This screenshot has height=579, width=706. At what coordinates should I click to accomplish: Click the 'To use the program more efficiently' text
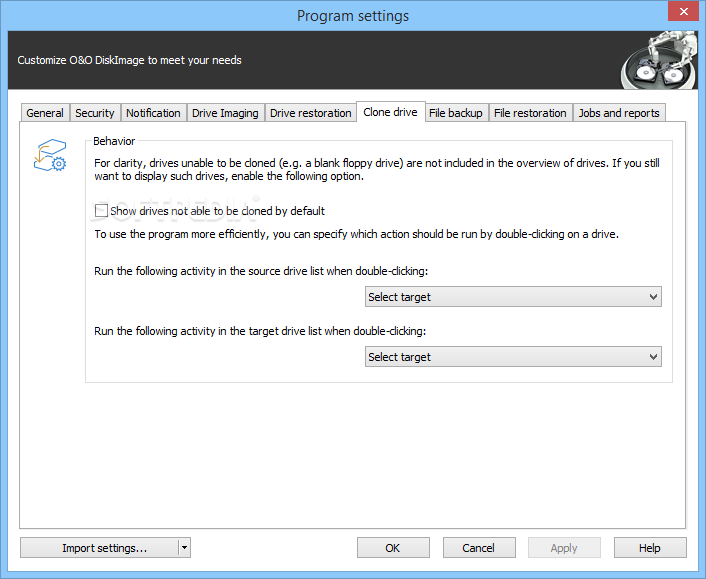click(x=356, y=234)
